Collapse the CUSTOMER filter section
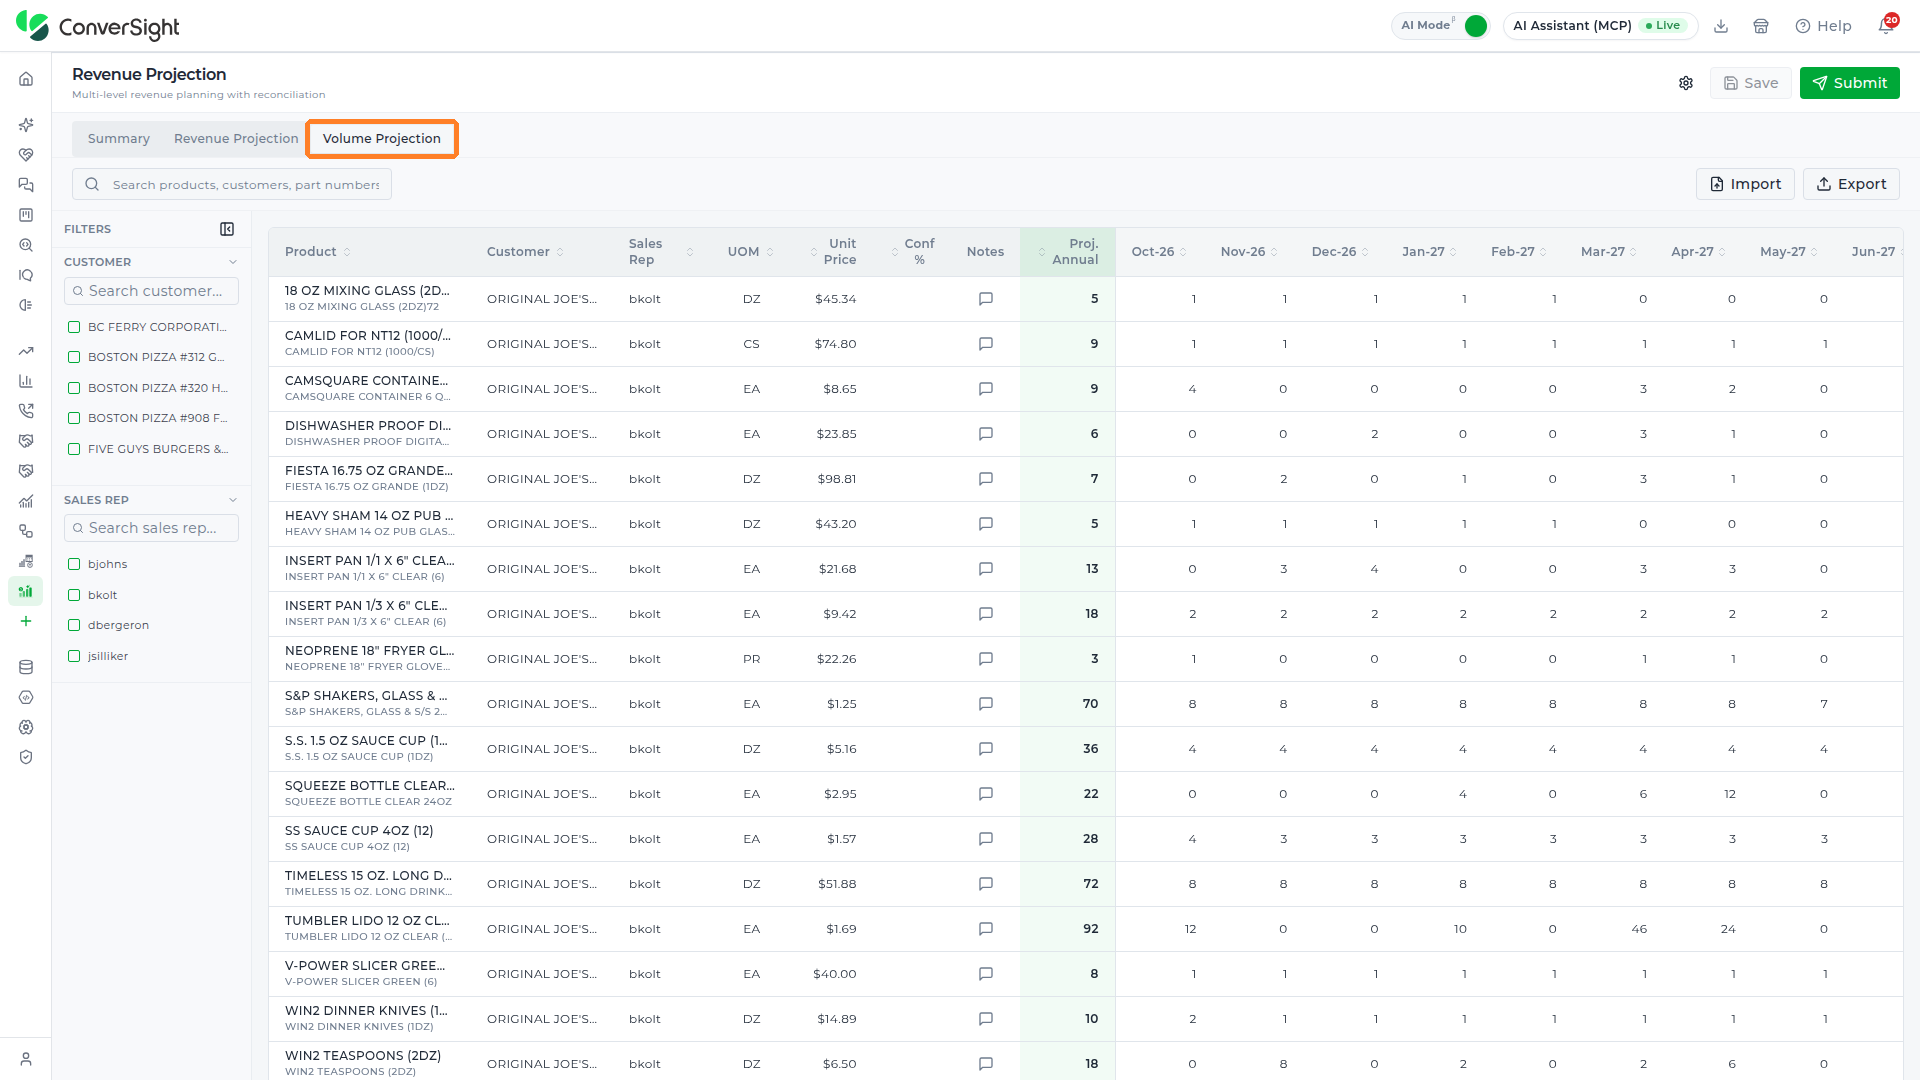Viewport: 1920px width, 1080px height. coord(232,262)
